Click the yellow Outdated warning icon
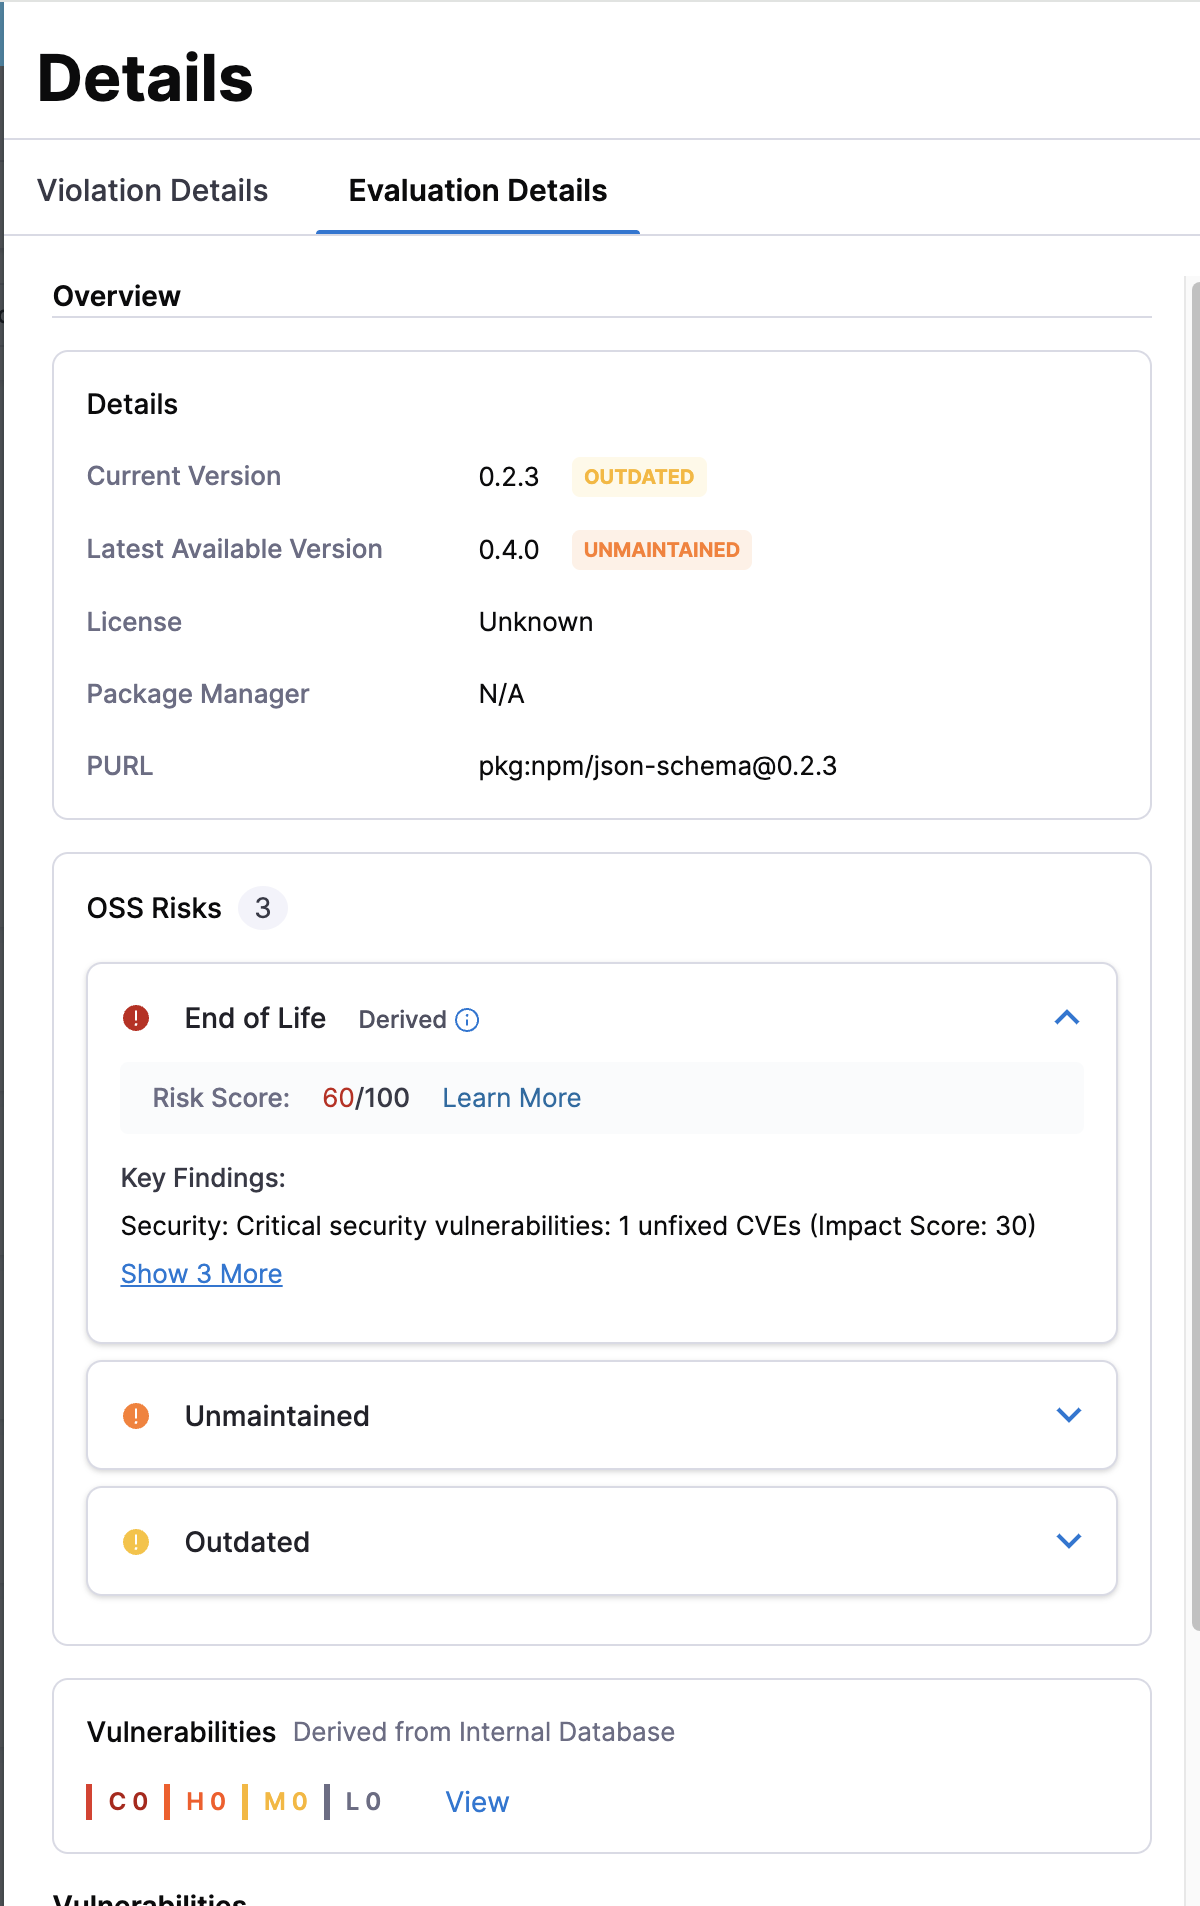Viewport: 1200px width, 1906px height. click(x=136, y=1542)
